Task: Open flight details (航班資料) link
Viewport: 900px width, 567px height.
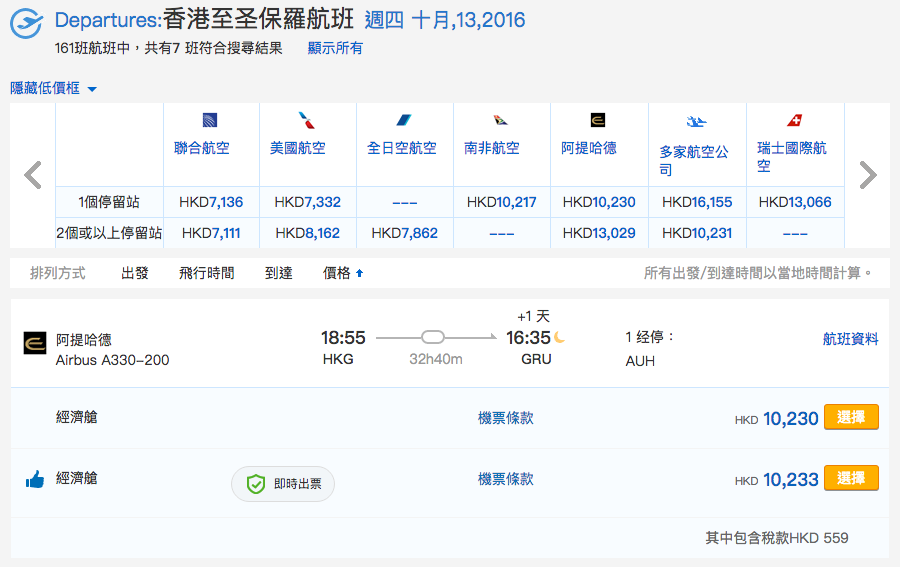Action: click(851, 339)
